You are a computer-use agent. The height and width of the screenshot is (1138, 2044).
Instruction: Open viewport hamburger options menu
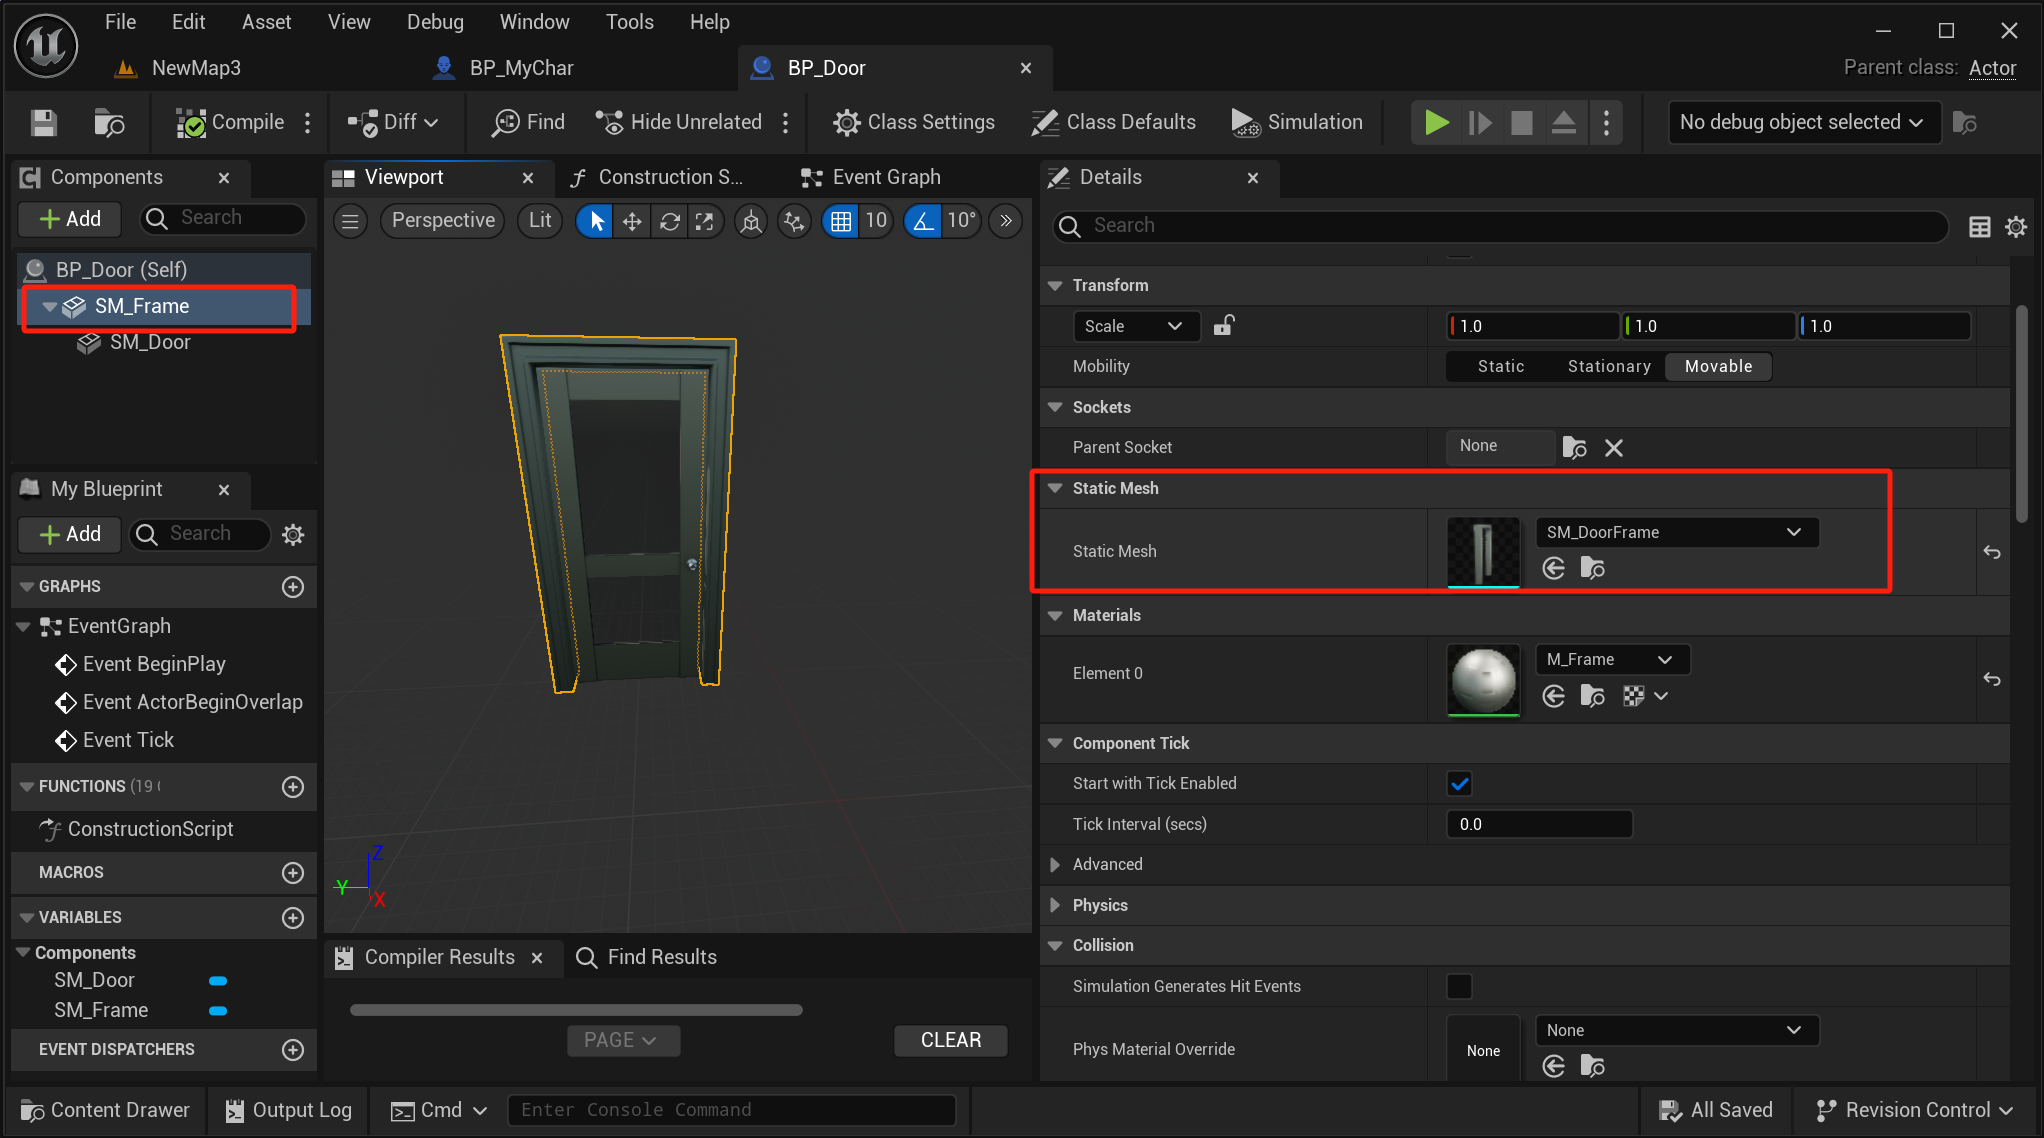point(350,221)
